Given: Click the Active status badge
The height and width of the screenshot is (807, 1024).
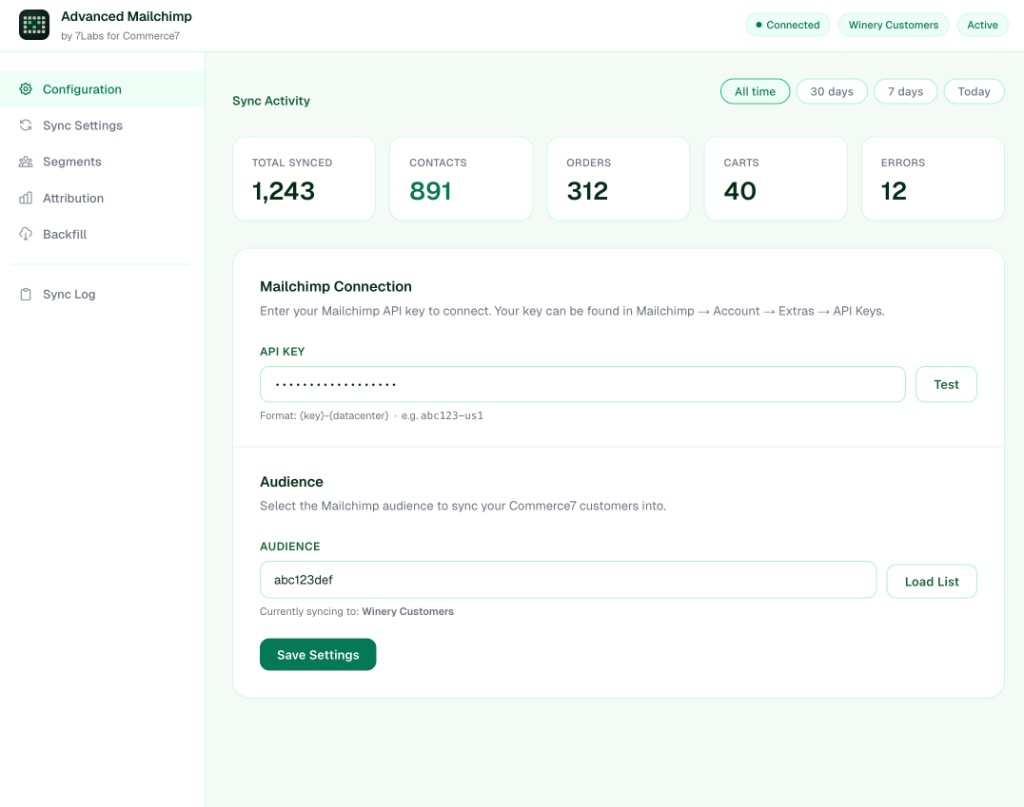Looking at the screenshot, I should tap(982, 25).
